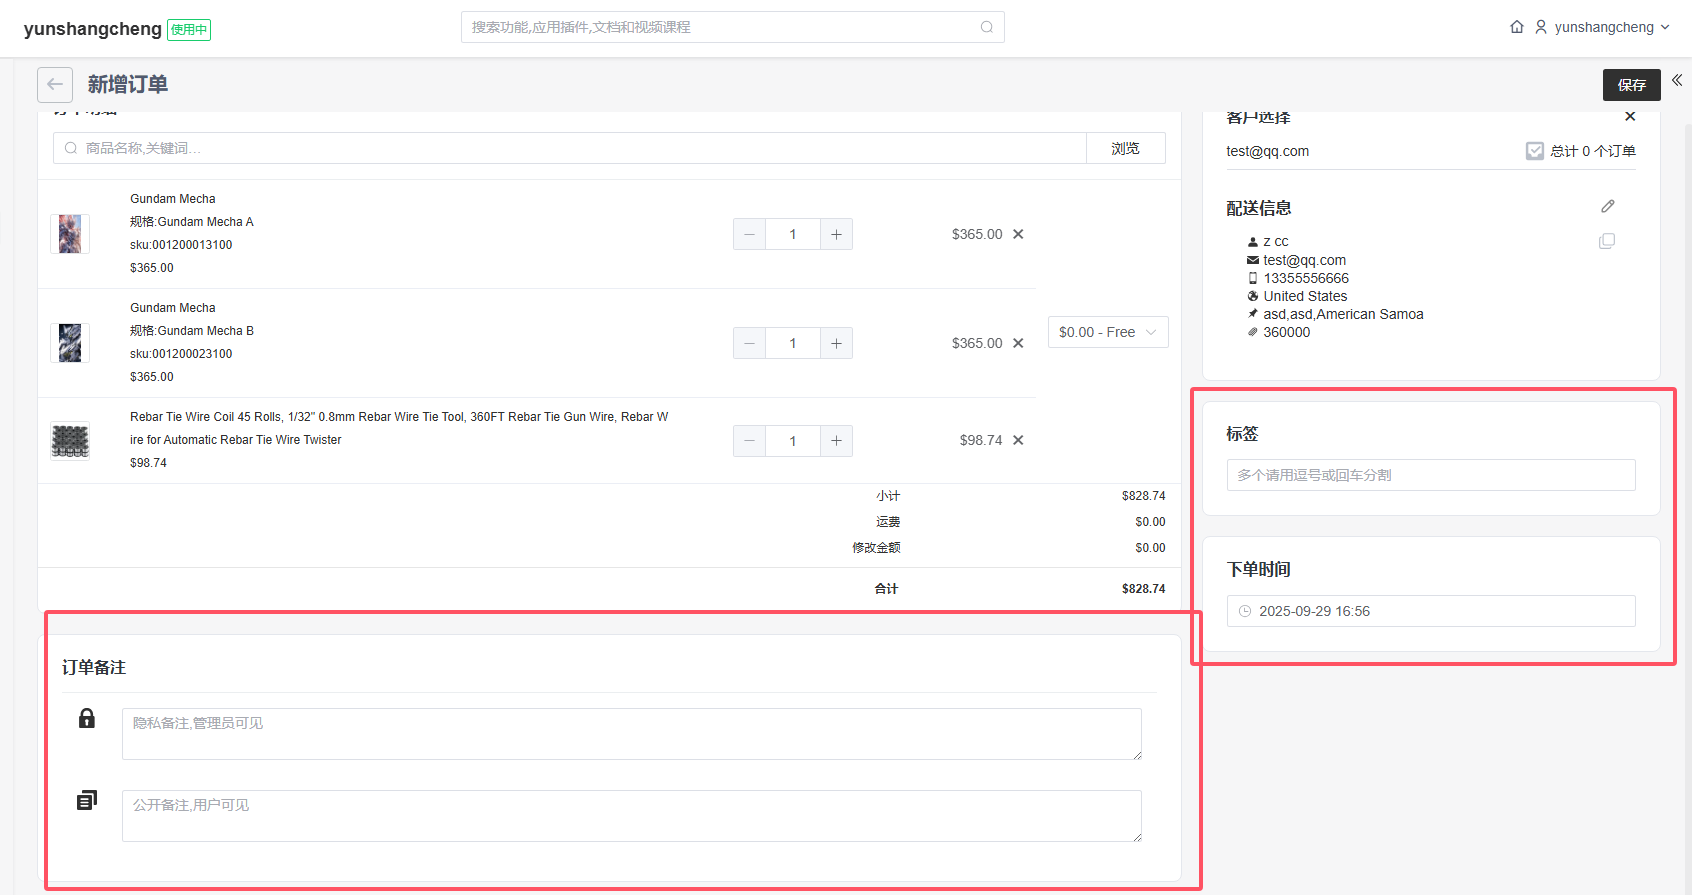Increase quantity of Rebar Tie Wire Coil
Viewport: 1692px width, 895px height.
pos(836,441)
